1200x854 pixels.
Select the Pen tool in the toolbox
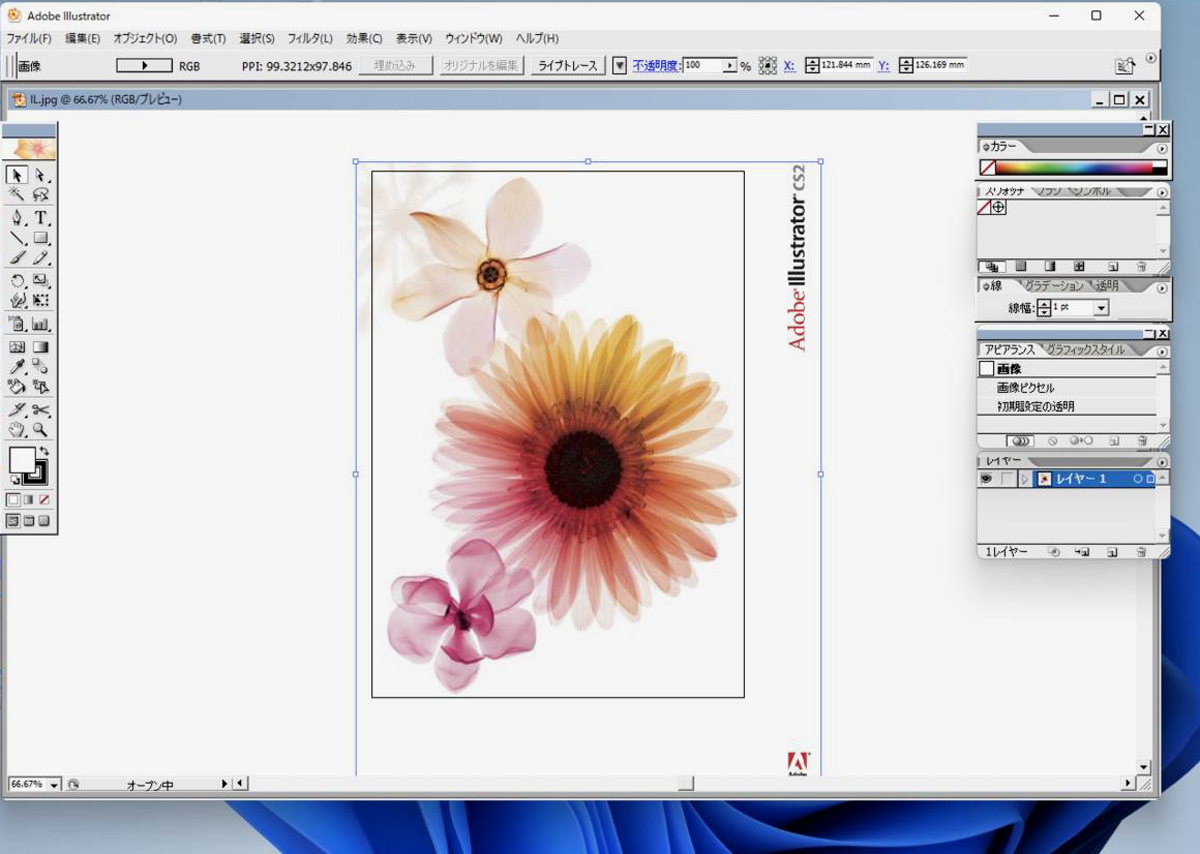(x=17, y=217)
